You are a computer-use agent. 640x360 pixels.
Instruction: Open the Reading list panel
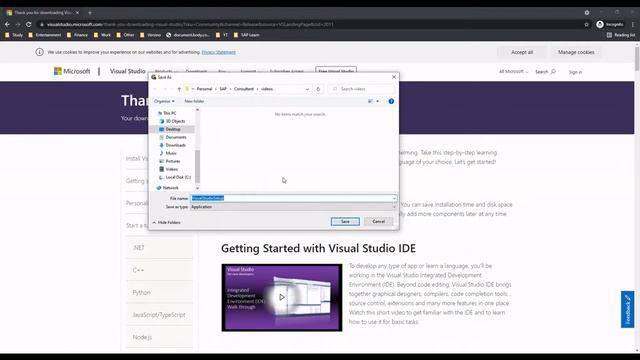click(621, 35)
